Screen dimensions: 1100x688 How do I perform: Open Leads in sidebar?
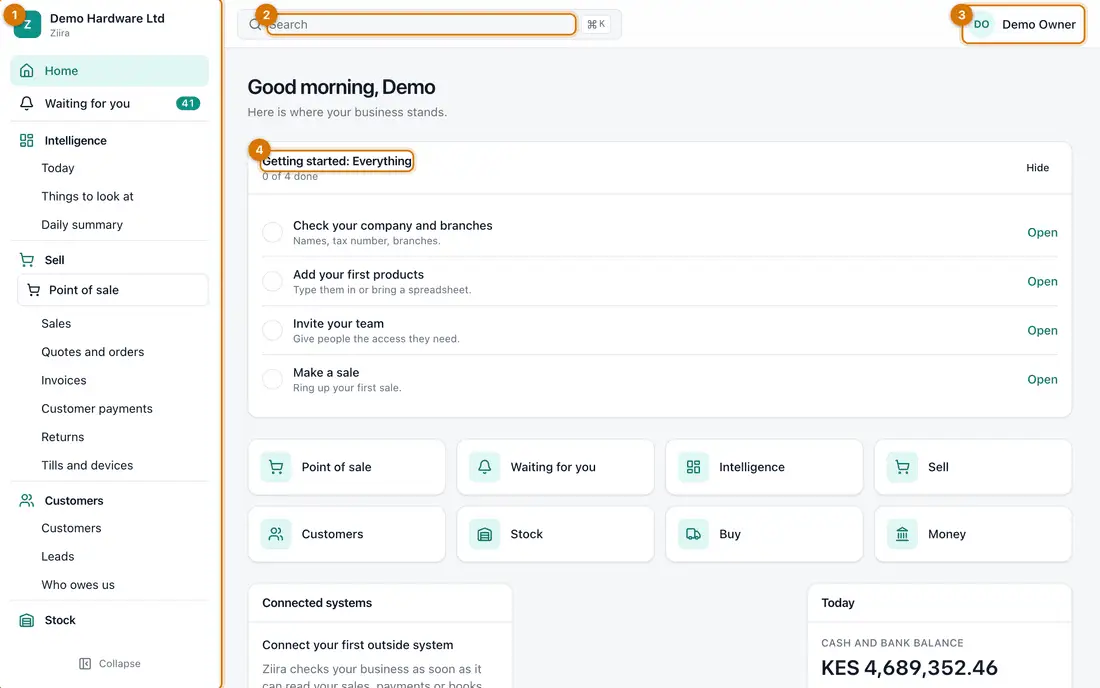(58, 557)
